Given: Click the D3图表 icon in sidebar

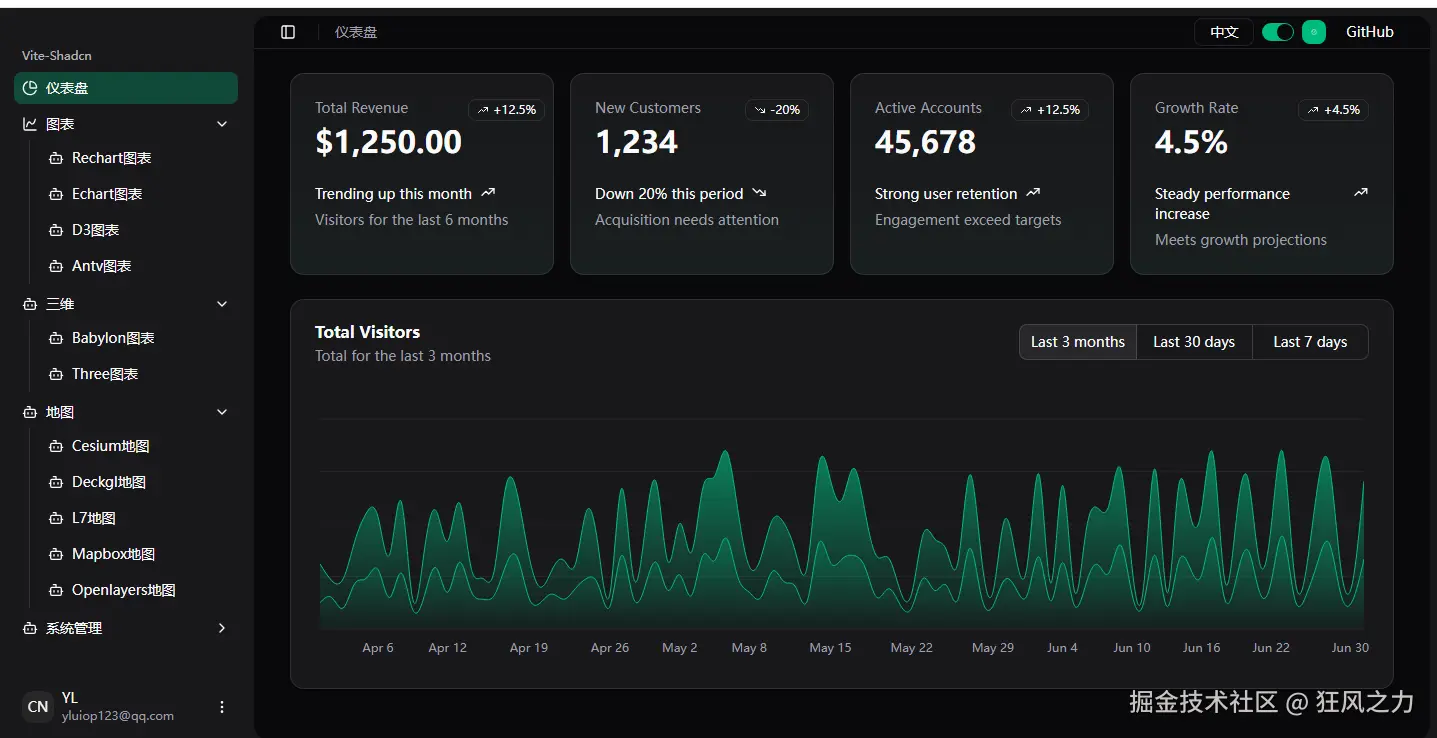Looking at the screenshot, I should click(x=56, y=229).
